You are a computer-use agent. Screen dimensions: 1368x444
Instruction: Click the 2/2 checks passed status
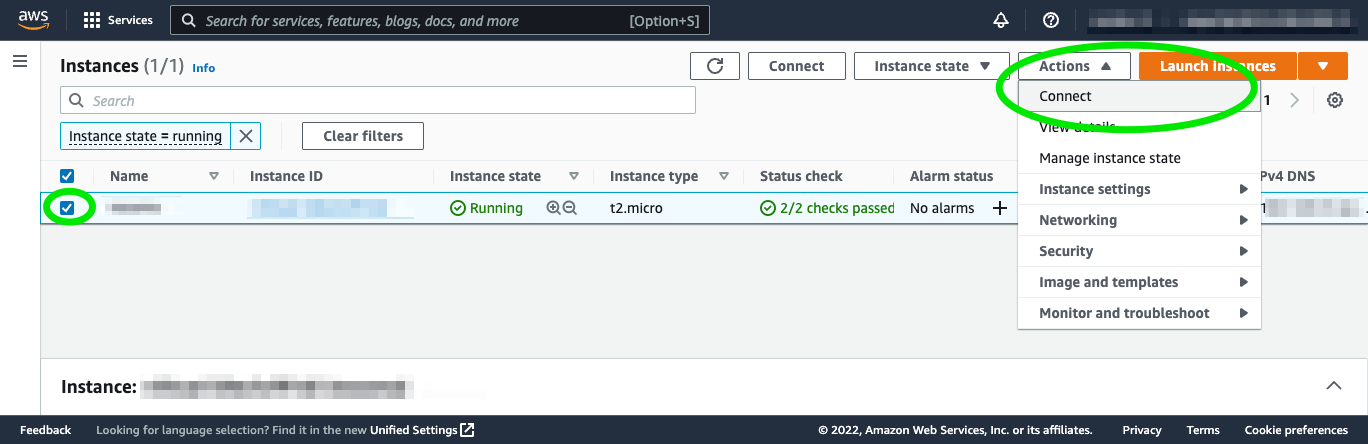(x=827, y=208)
